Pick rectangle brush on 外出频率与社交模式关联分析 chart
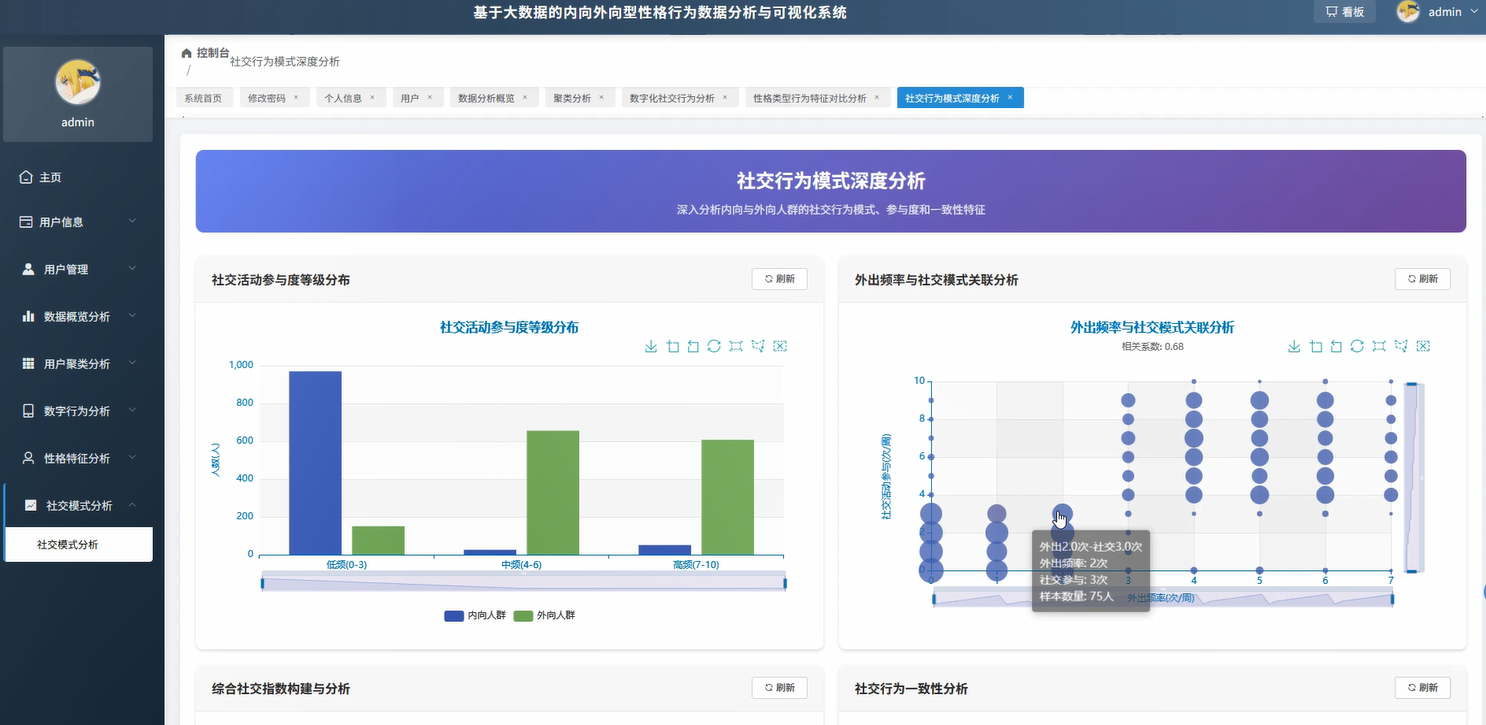This screenshot has height=725, width=1486. click(x=1379, y=346)
